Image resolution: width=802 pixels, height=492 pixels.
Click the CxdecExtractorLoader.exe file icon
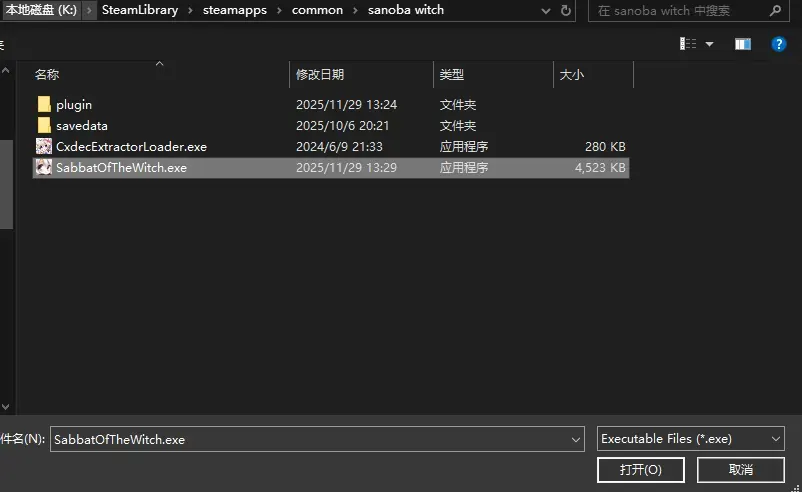pos(44,147)
